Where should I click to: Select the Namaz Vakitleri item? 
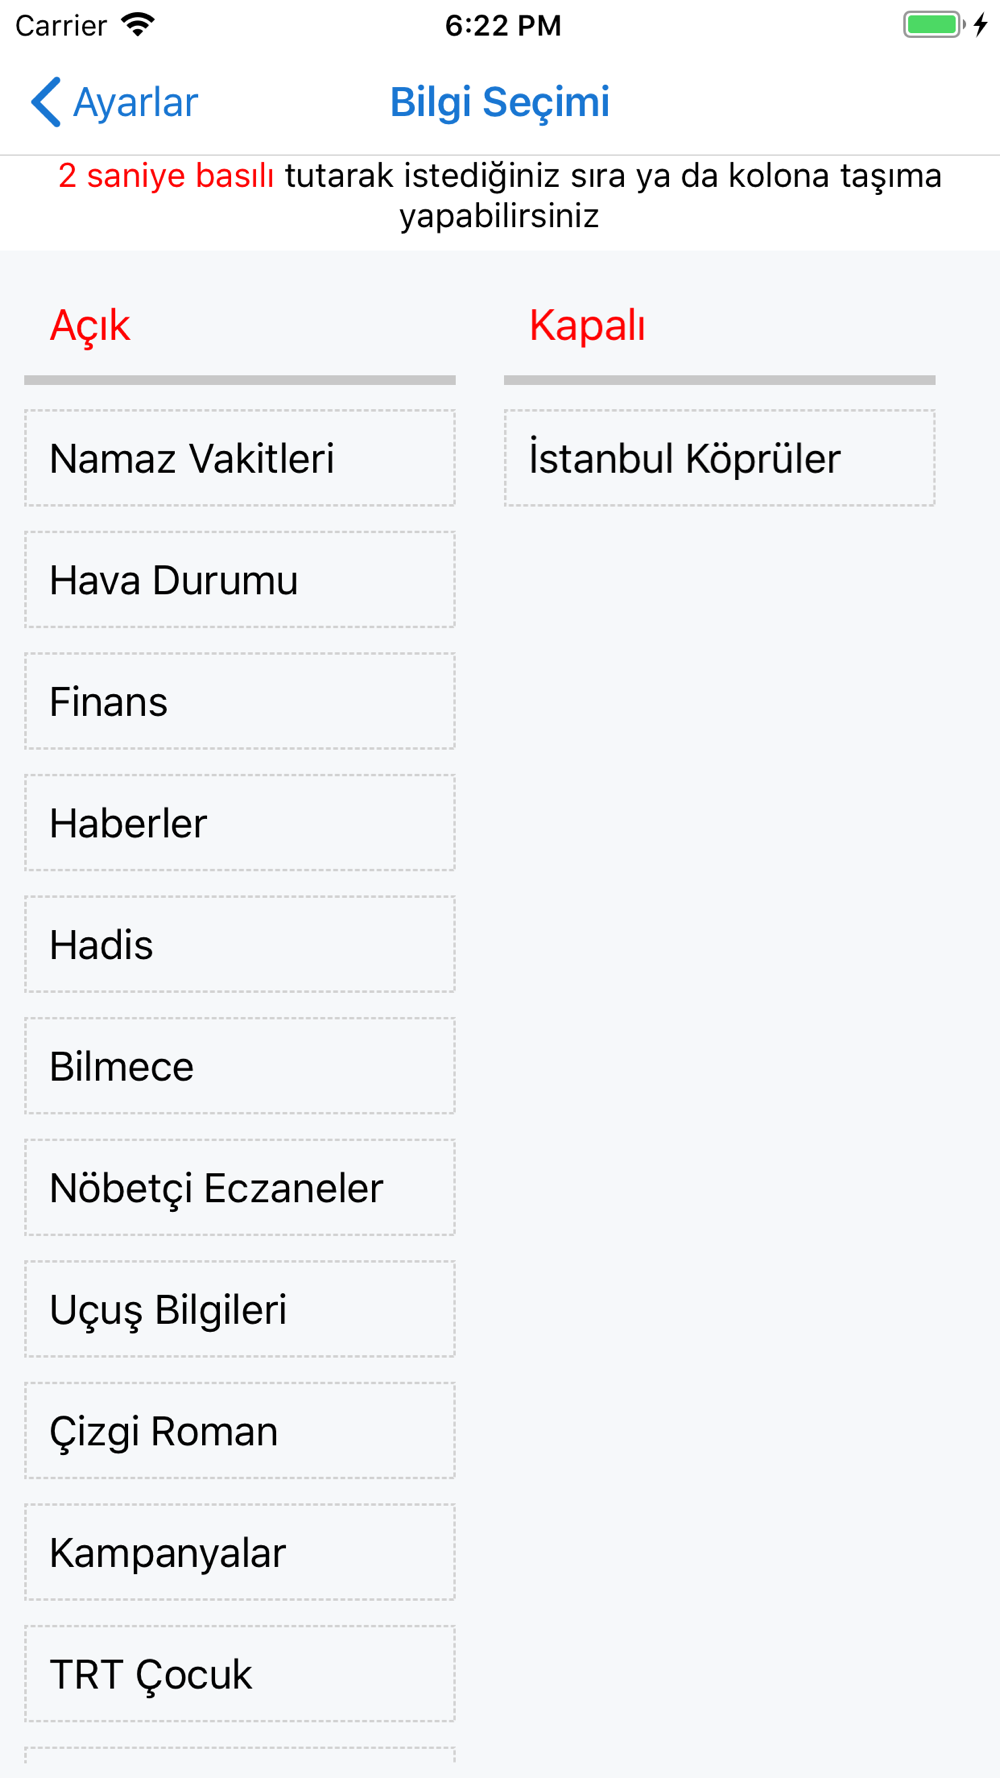(x=240, y=458)
